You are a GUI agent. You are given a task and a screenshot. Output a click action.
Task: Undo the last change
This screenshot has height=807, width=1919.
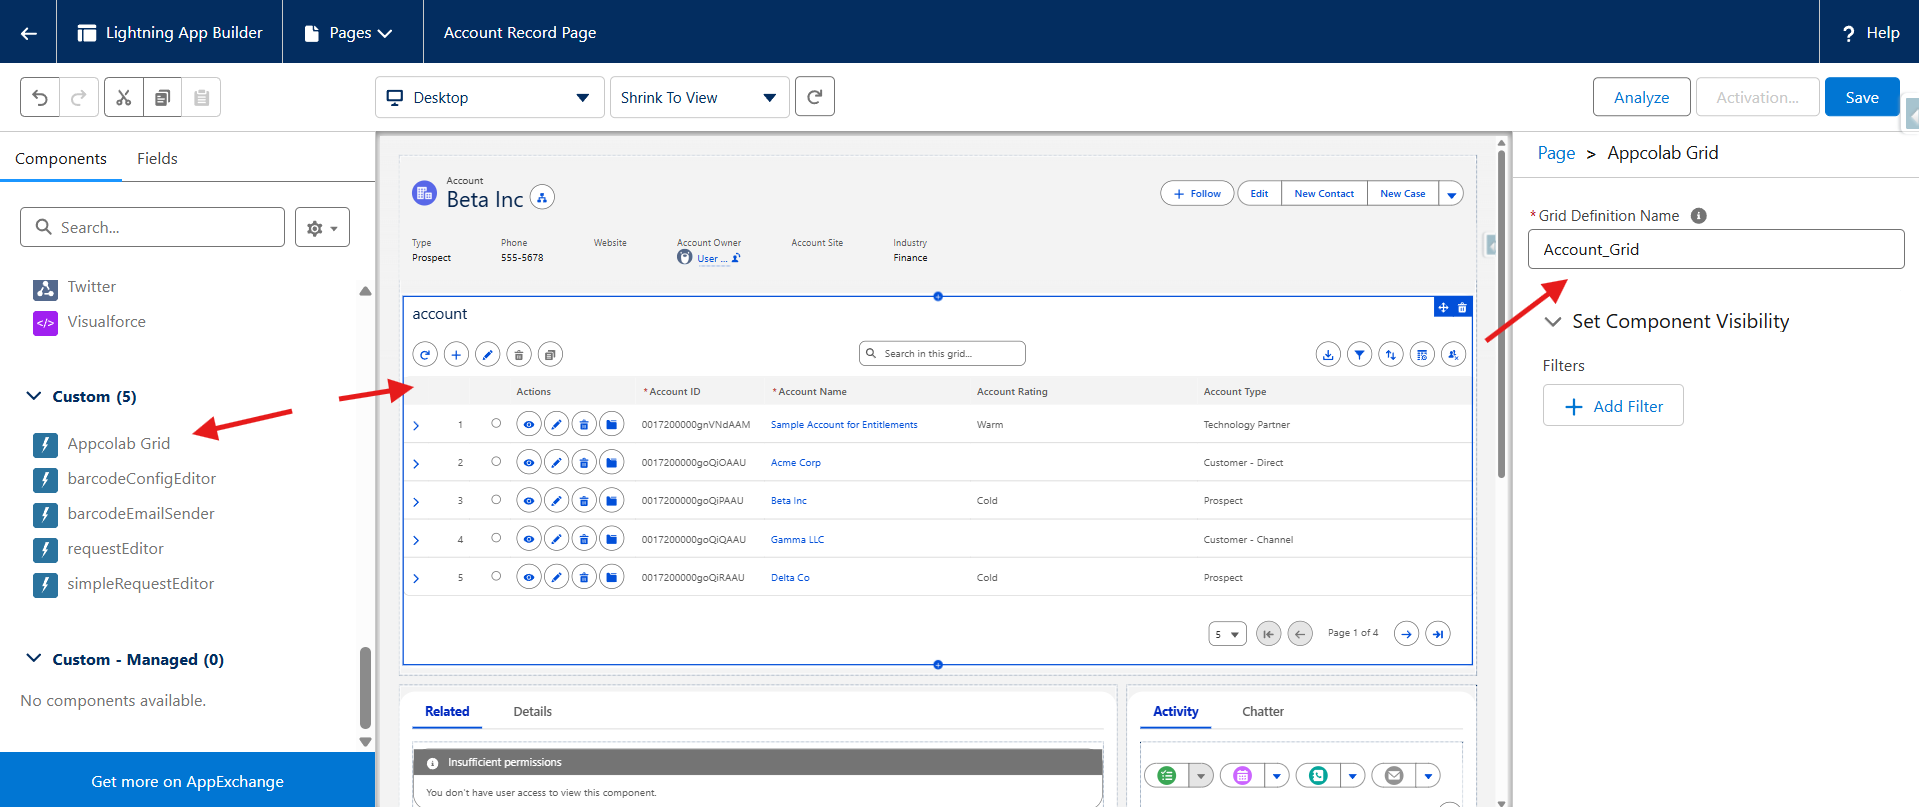point(40,97)
